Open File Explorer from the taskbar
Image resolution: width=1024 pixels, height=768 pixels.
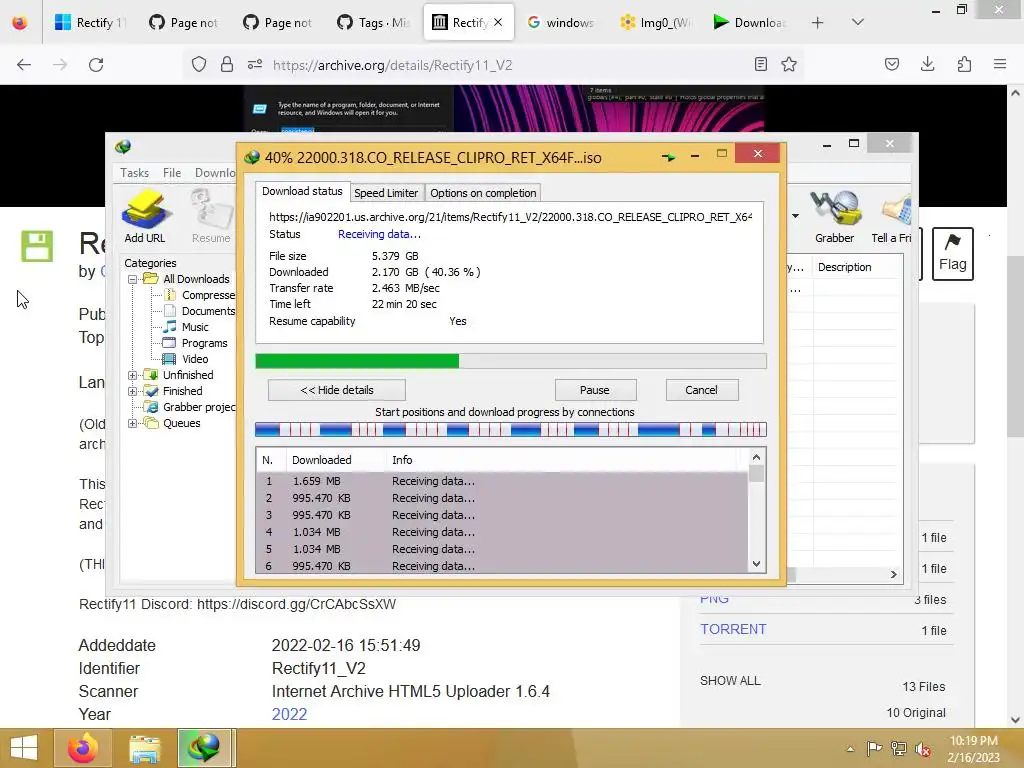(144, 748)
